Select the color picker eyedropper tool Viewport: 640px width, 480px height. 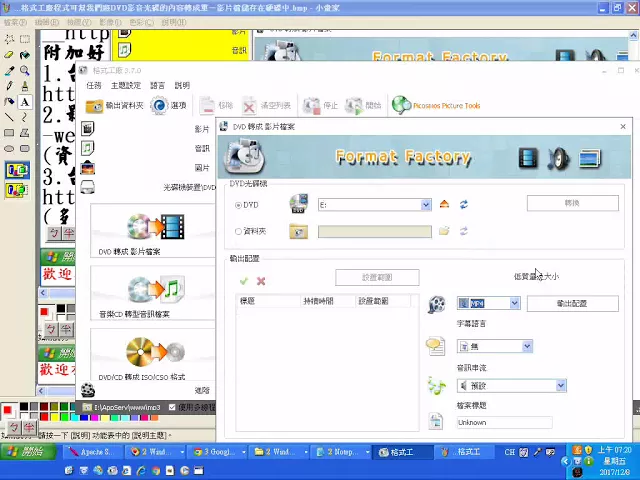click(x=9, y=71)
